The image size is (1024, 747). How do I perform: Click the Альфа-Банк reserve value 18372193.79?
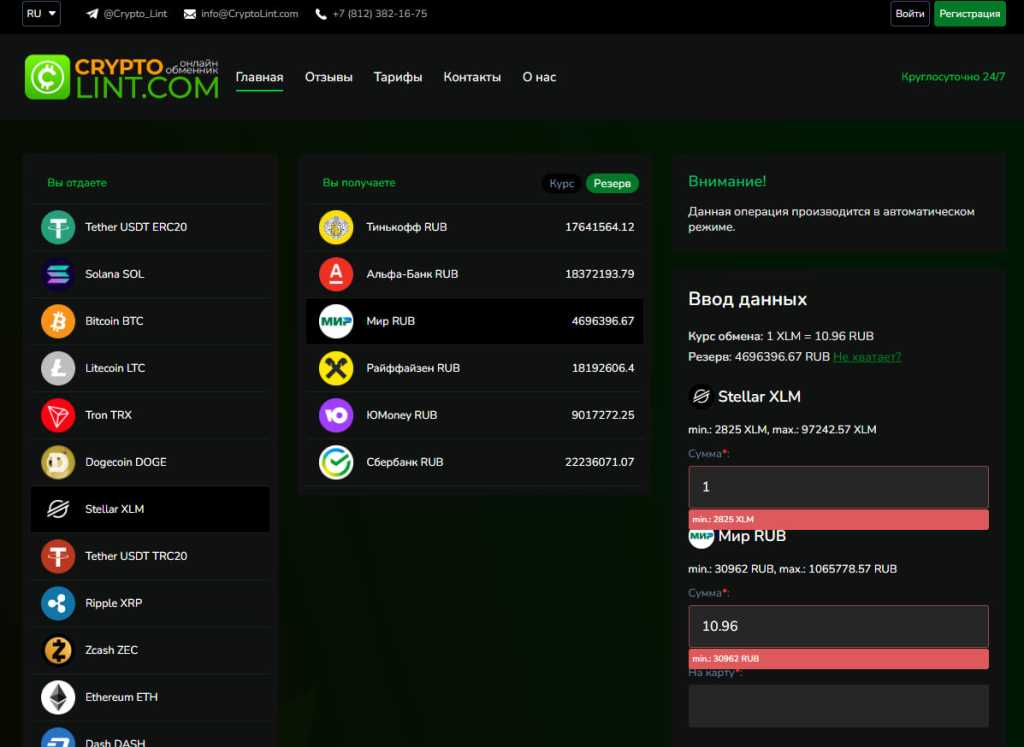[600, 274]
